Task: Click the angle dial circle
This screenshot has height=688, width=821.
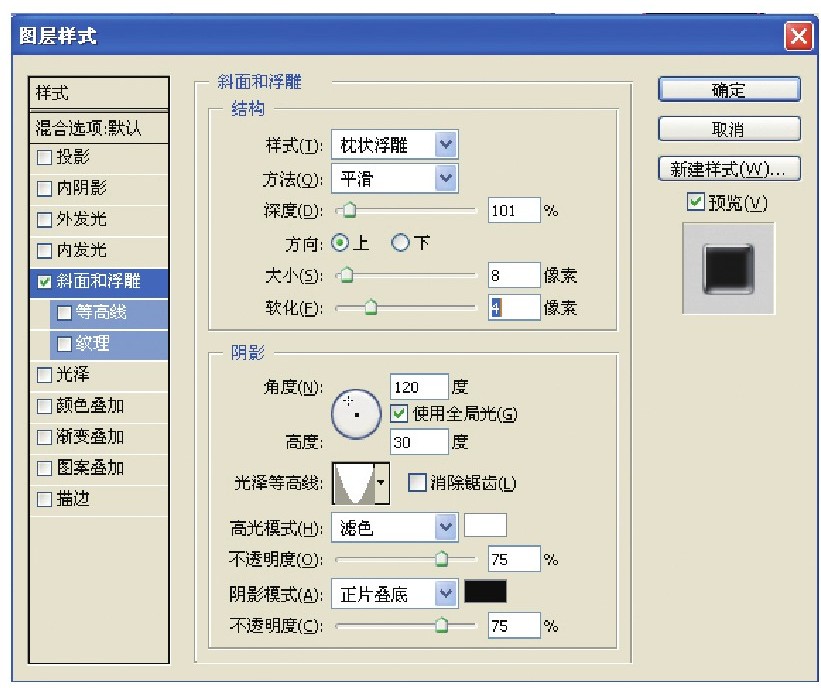Action: coord(357,414)
